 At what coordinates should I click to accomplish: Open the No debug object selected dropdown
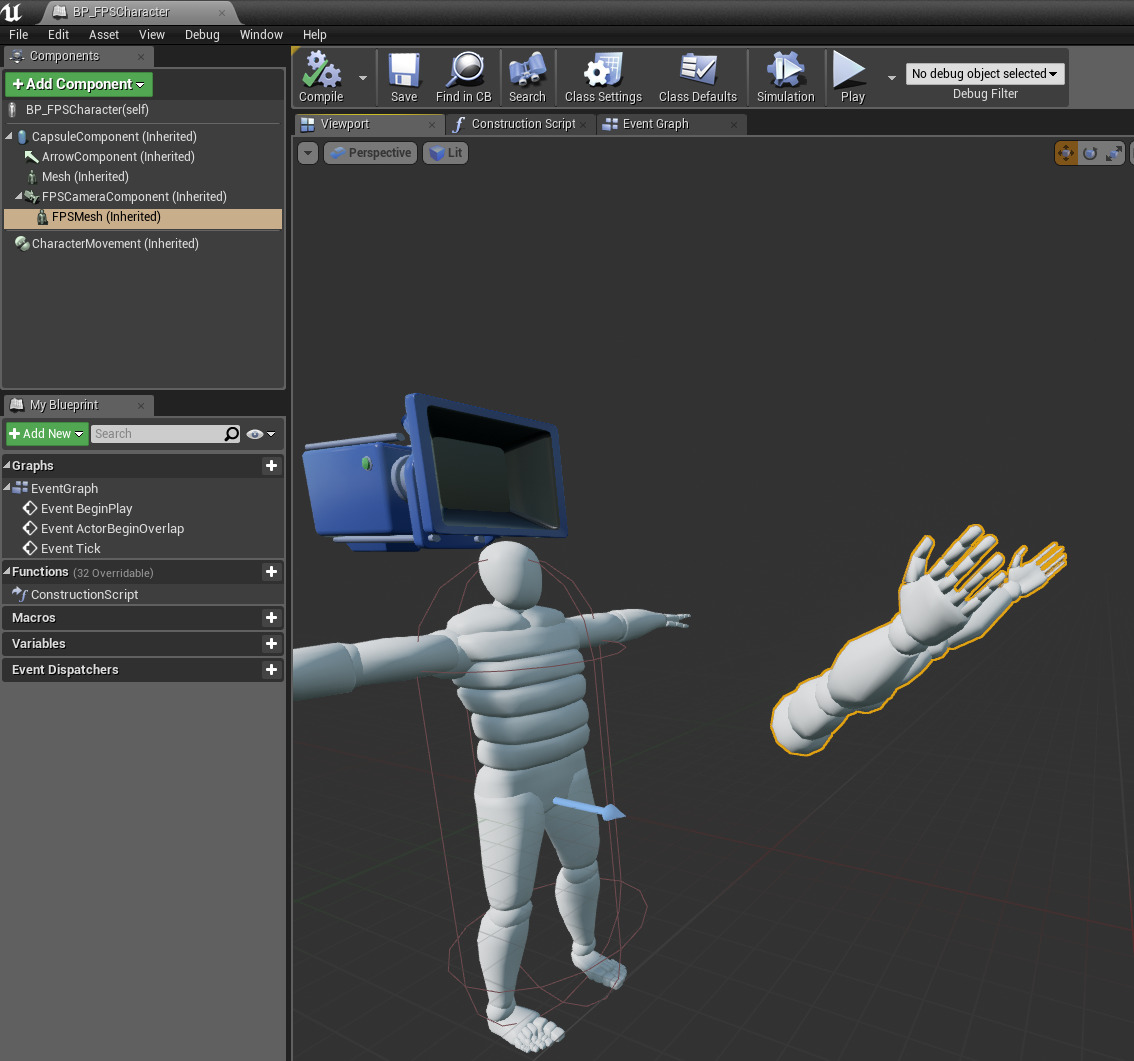984,73
